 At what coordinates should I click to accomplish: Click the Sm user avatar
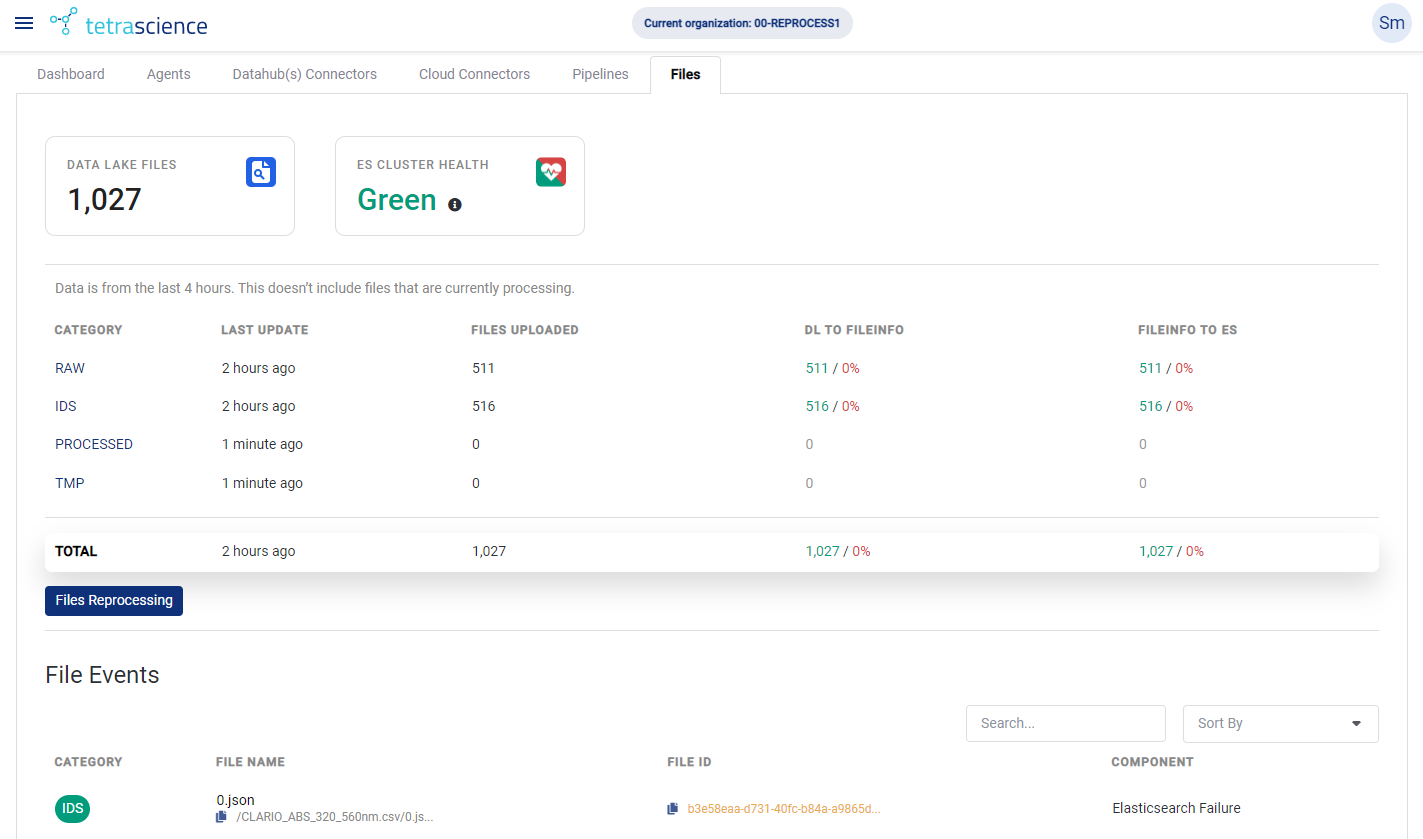(x=1391, y=23)
